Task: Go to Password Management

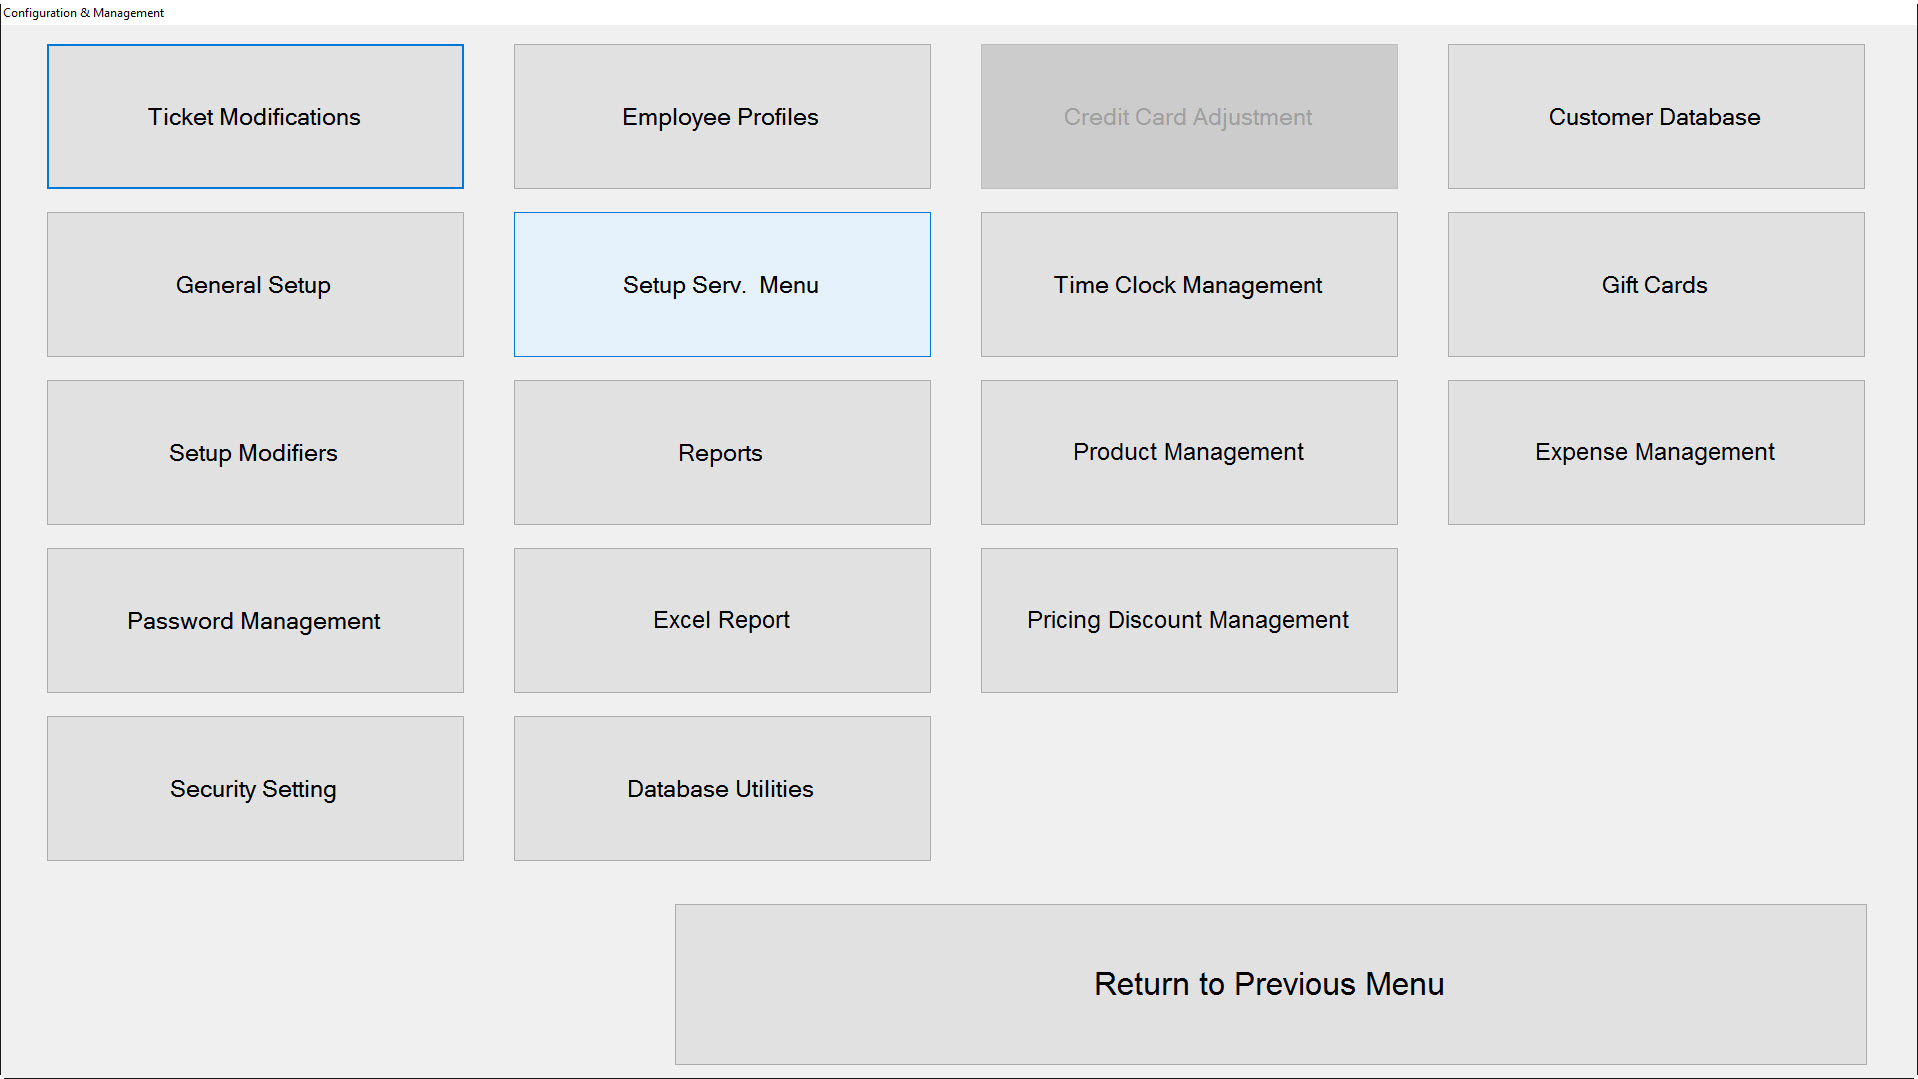Action: pos(255,620)
